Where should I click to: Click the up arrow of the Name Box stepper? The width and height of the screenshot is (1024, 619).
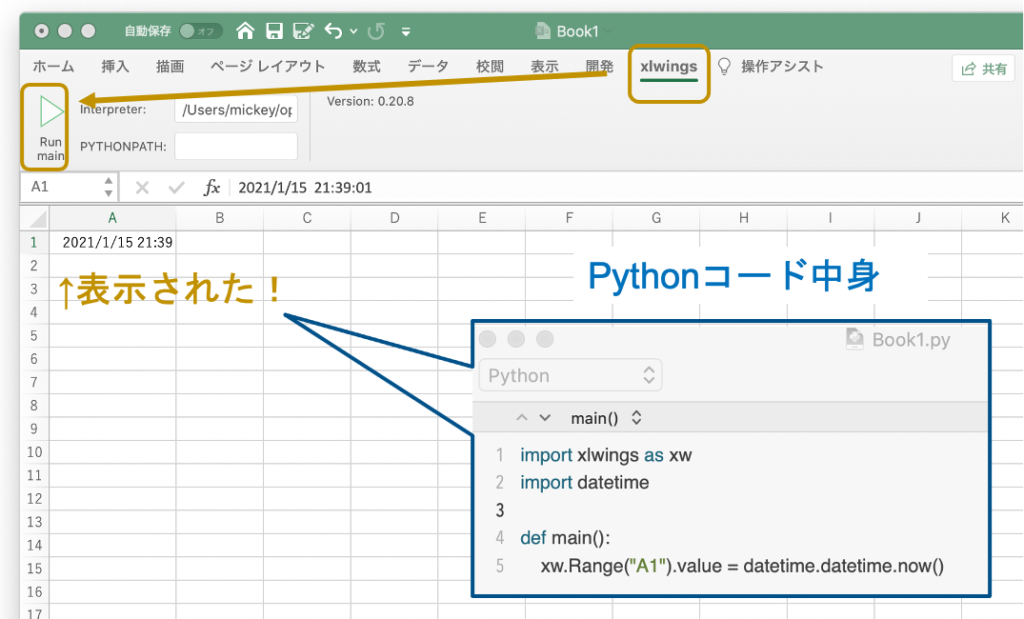pyautogui.click(x=108, y=182)
